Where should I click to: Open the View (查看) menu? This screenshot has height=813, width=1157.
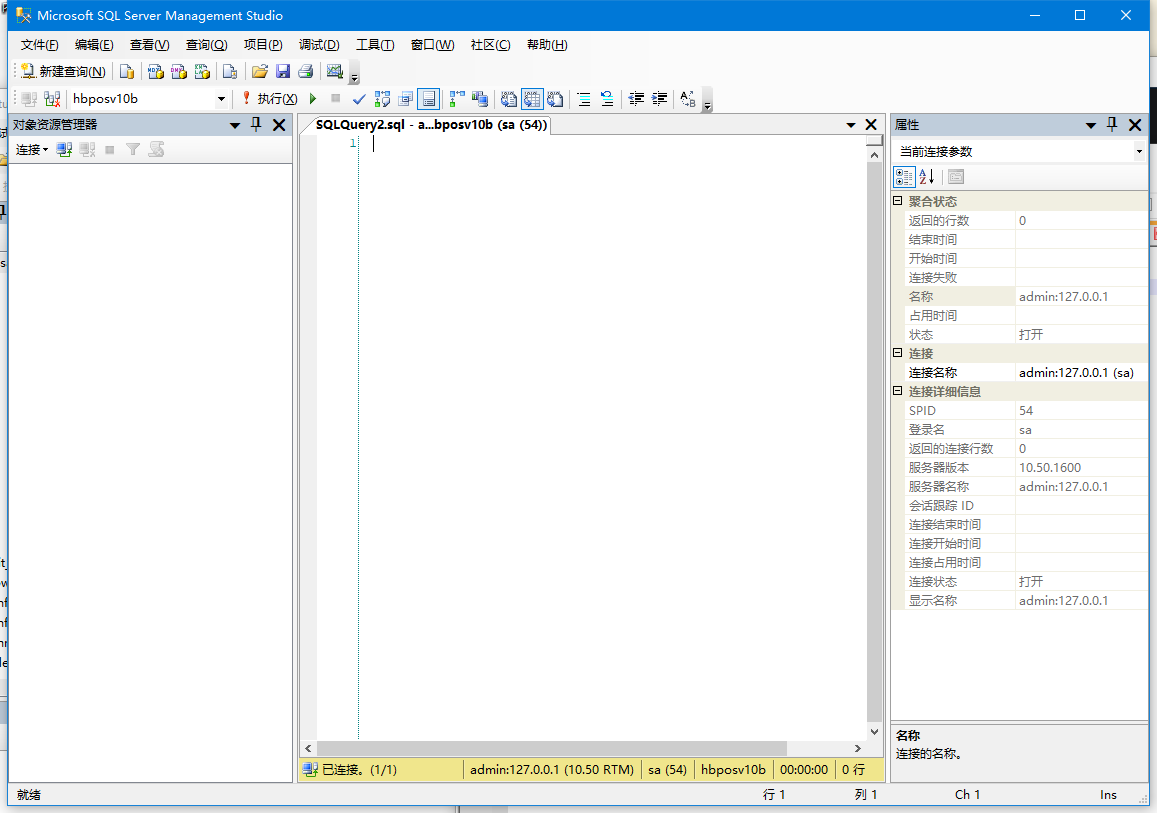pyautogui.click(x=149, y=45)
